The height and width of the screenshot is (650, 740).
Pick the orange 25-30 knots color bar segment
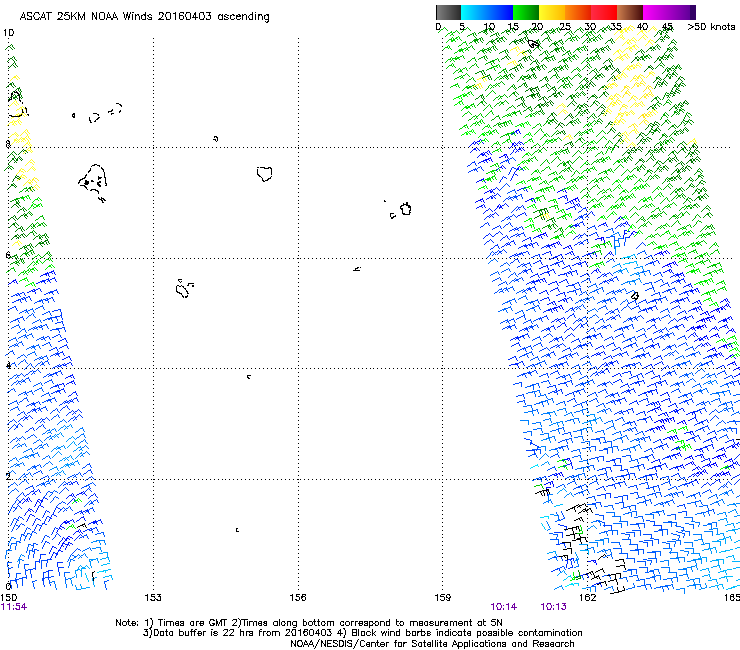(x=578, y=12)
